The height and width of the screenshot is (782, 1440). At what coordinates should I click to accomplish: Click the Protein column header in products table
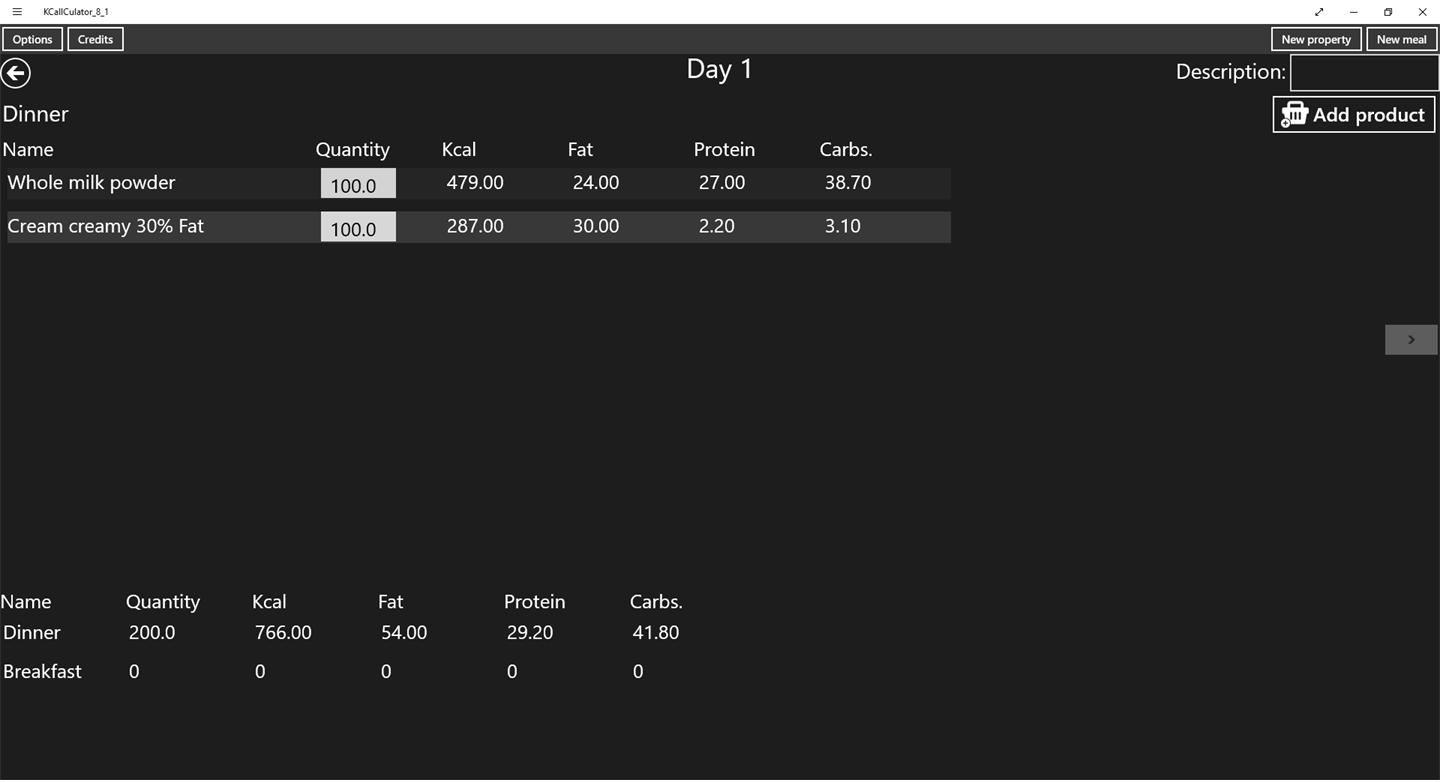(724, 150)
